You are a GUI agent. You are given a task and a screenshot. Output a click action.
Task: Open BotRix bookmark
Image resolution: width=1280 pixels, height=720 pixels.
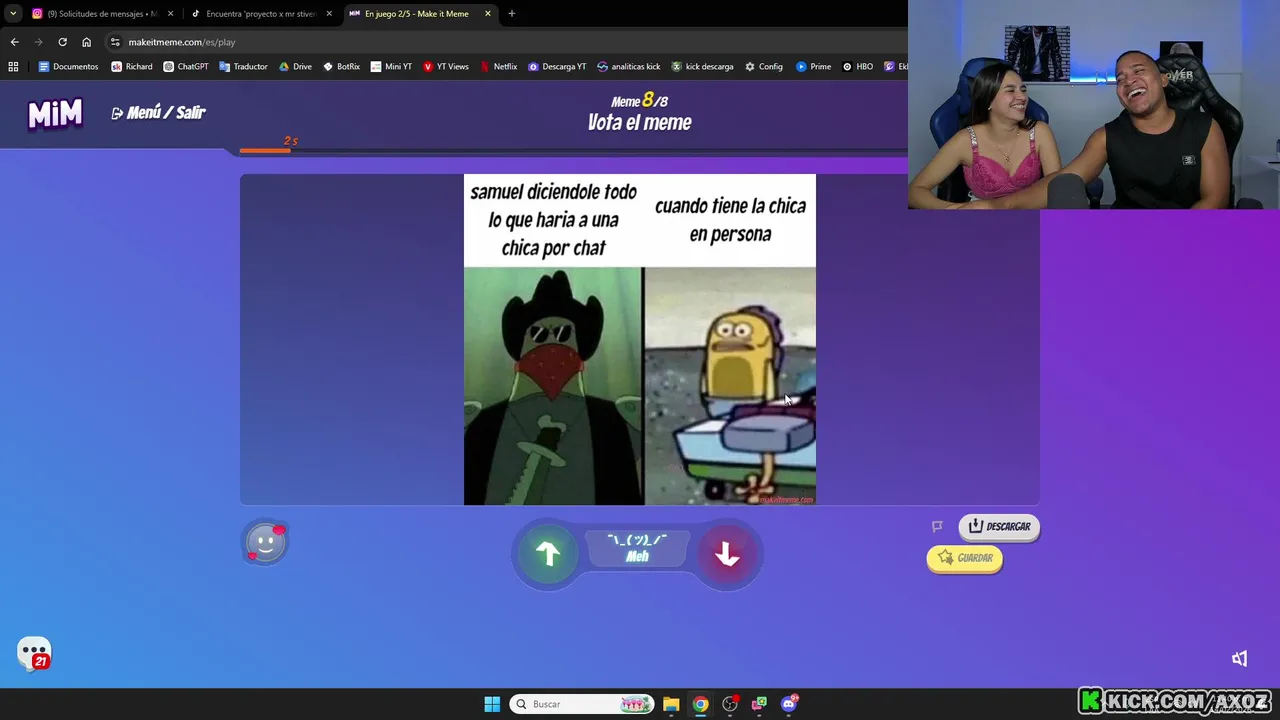[x=341, y=67]
